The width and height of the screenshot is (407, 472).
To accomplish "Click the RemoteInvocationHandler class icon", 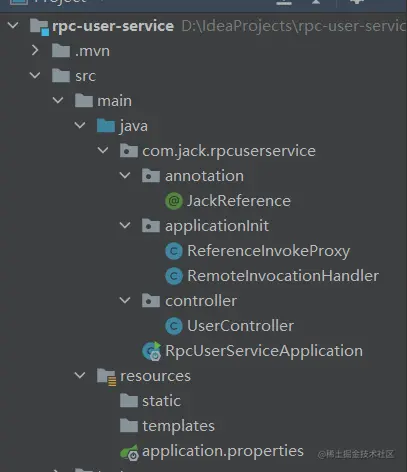I will pyautogui.click(x=174, y=276).
